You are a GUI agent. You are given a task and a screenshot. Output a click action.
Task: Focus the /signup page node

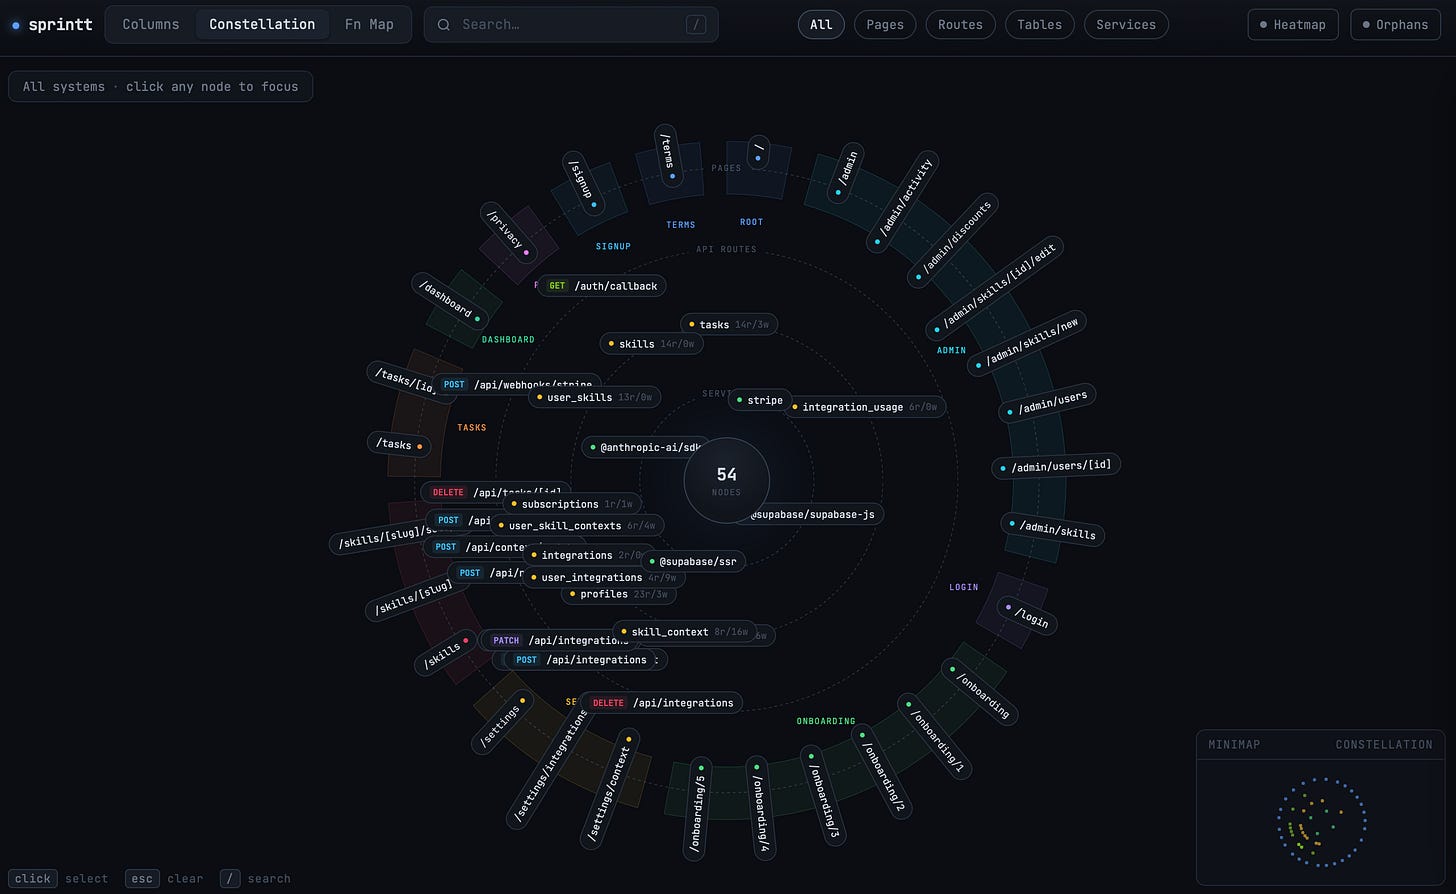coord(582,182)
